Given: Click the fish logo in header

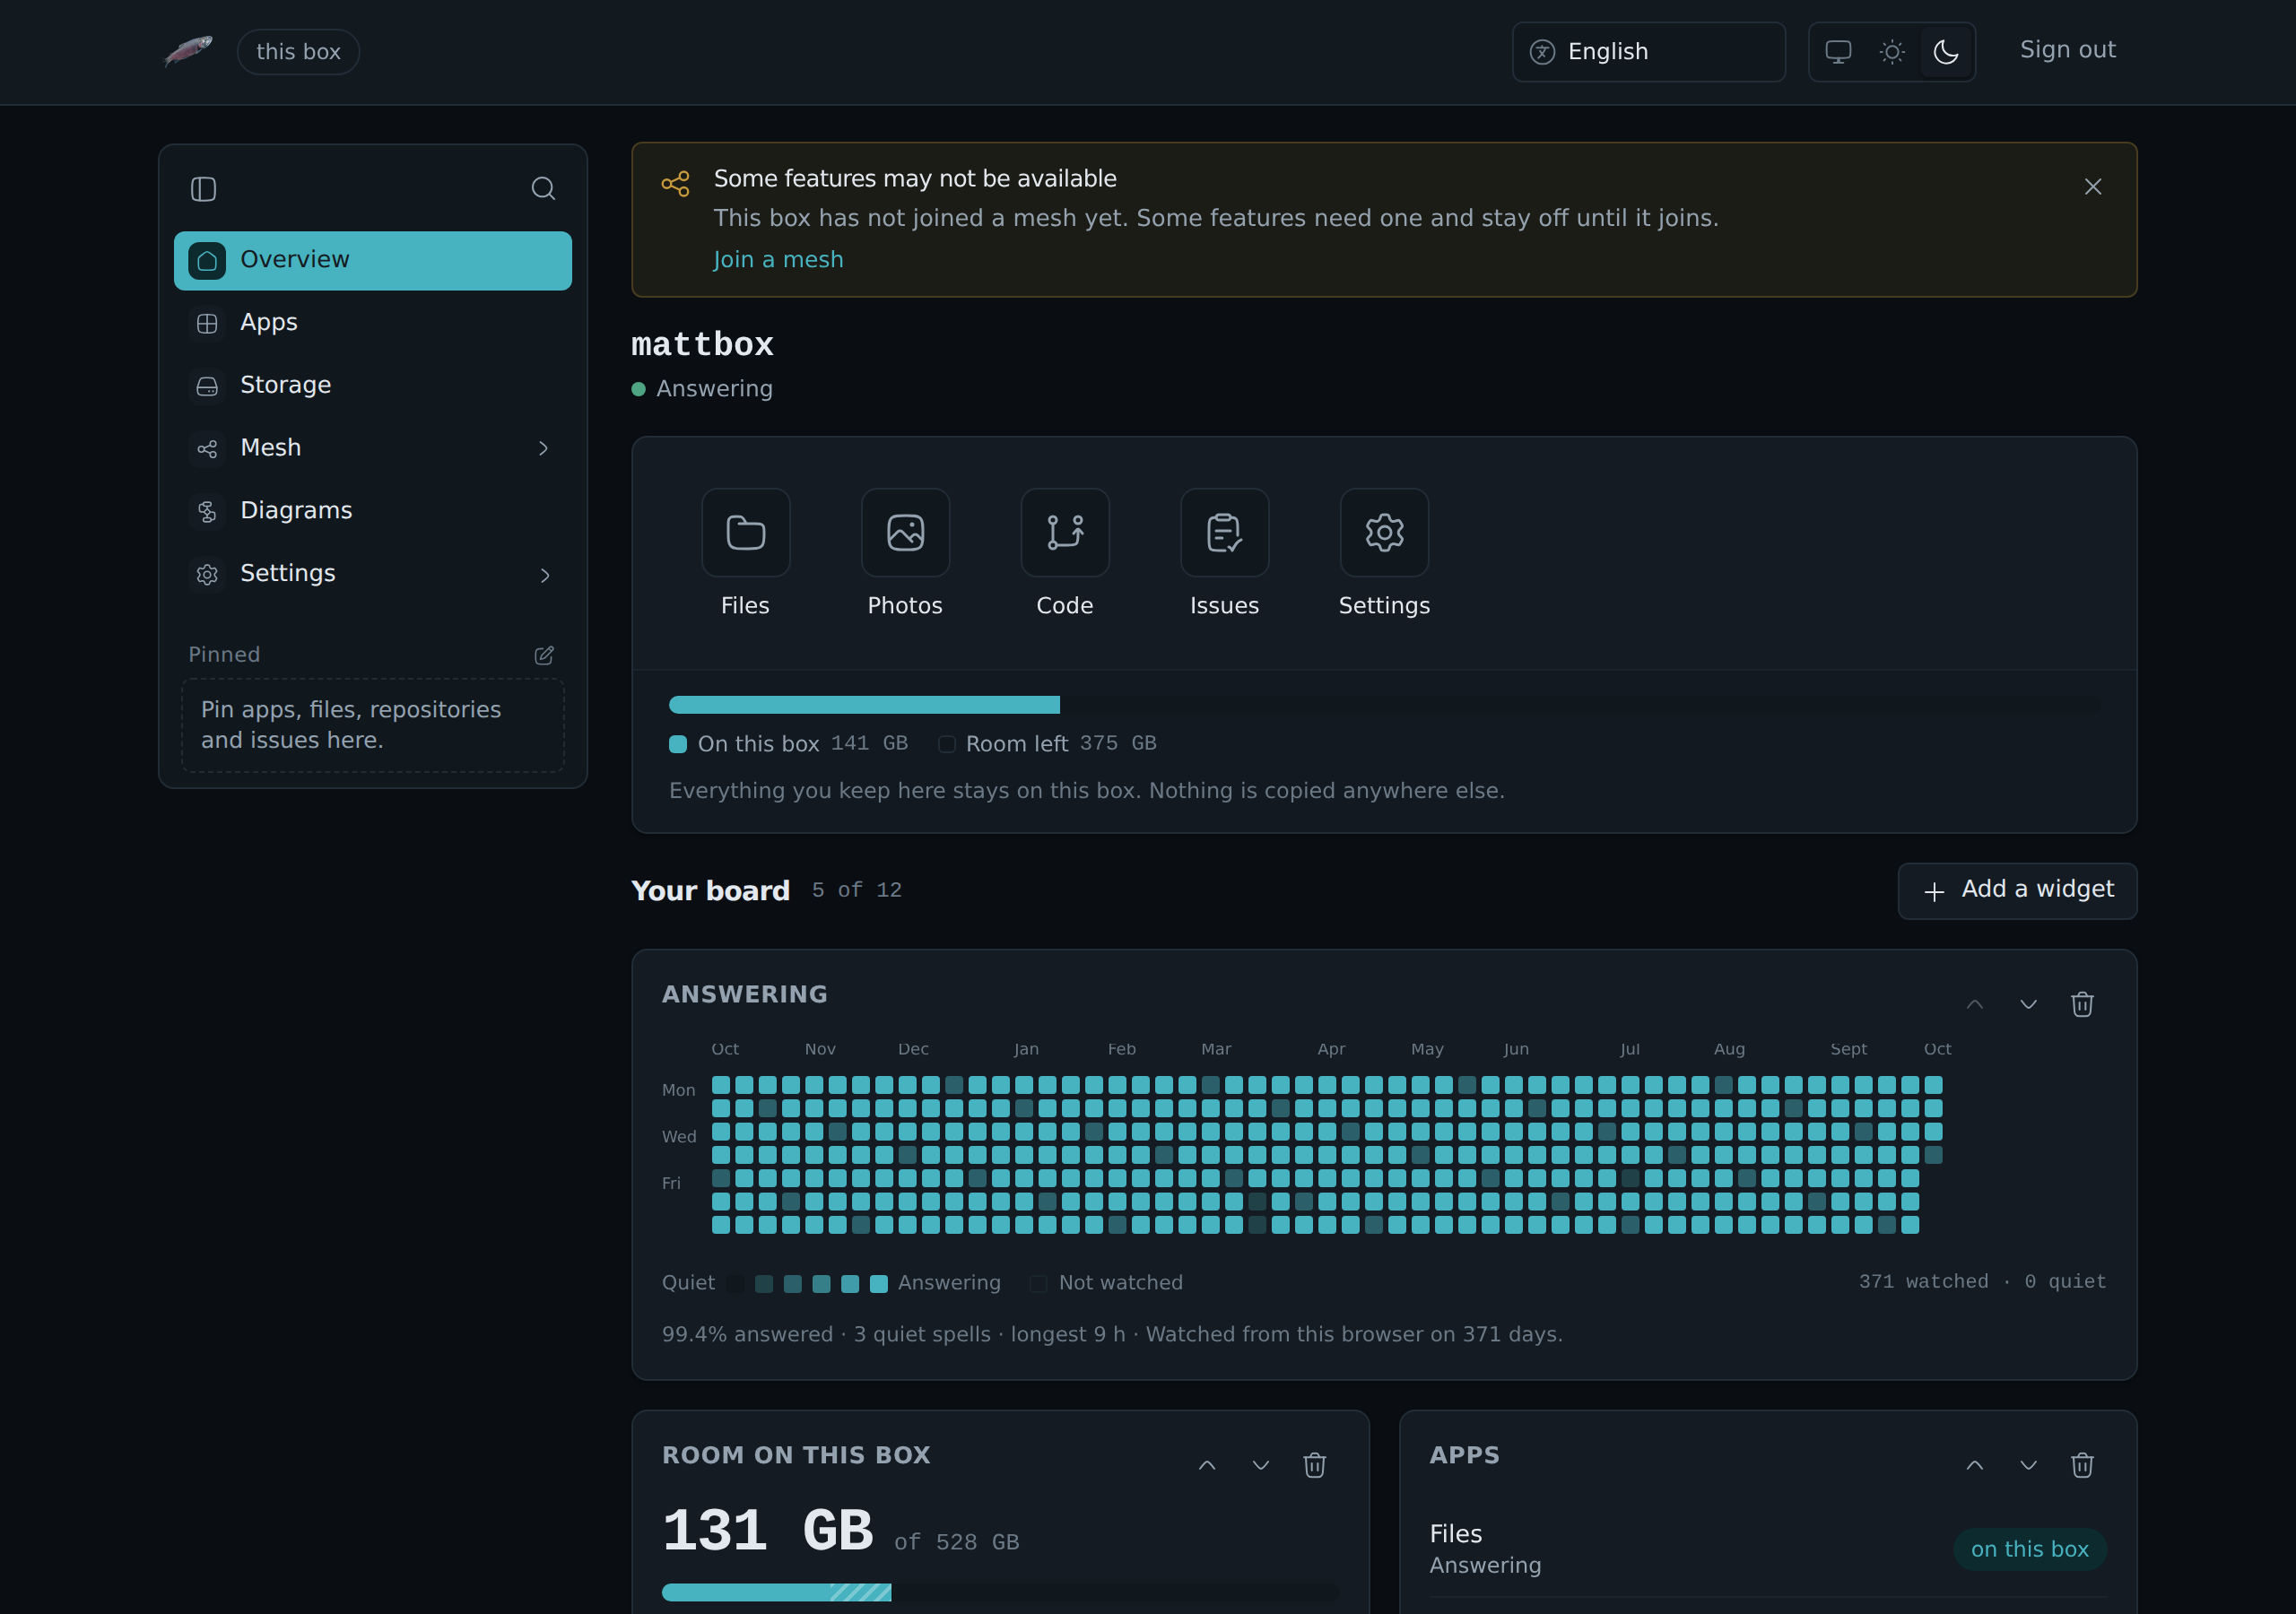Looking at the screenshot, I should [x=188, y=51].
